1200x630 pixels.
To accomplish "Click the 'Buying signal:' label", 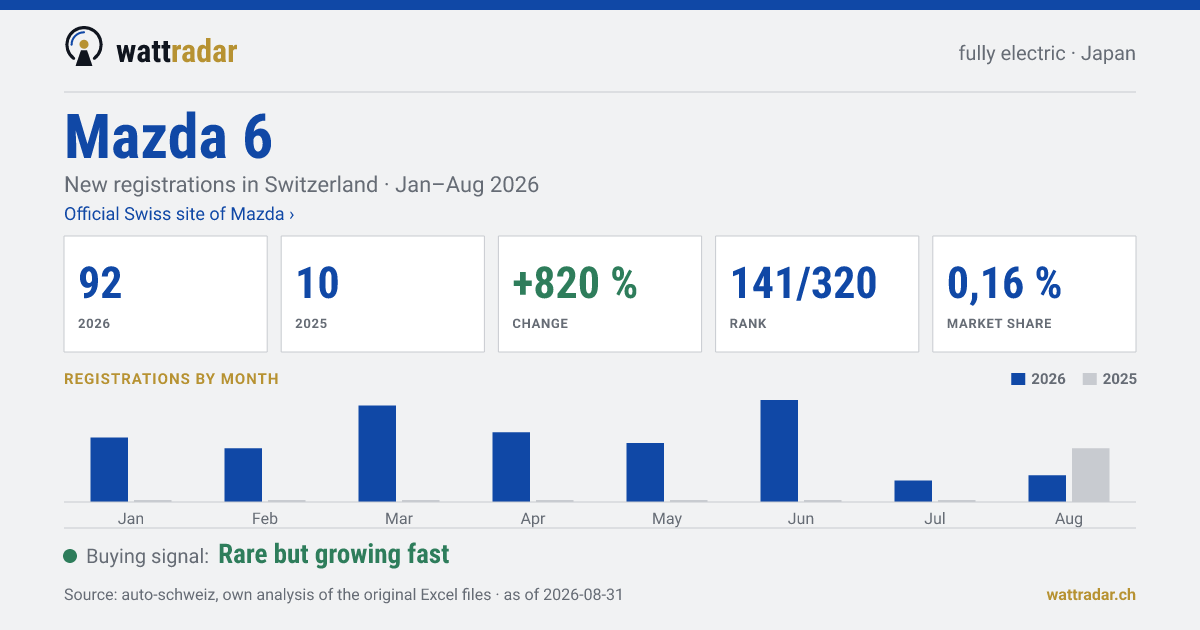I will [147, 556].
